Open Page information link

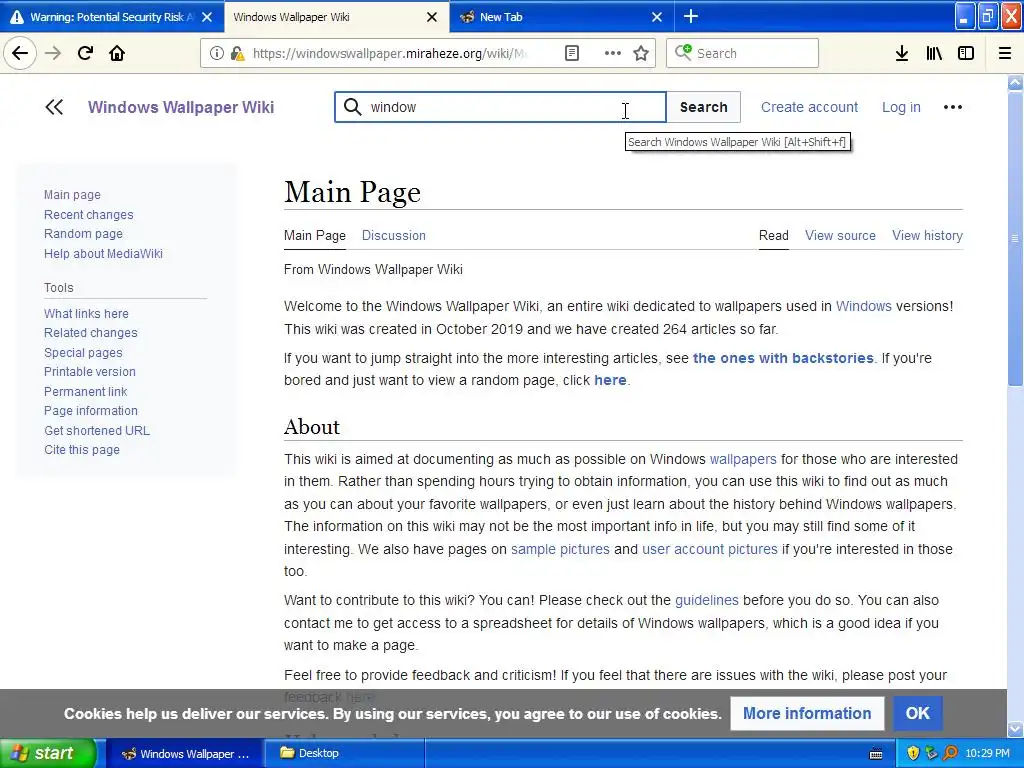coord(91,411)
